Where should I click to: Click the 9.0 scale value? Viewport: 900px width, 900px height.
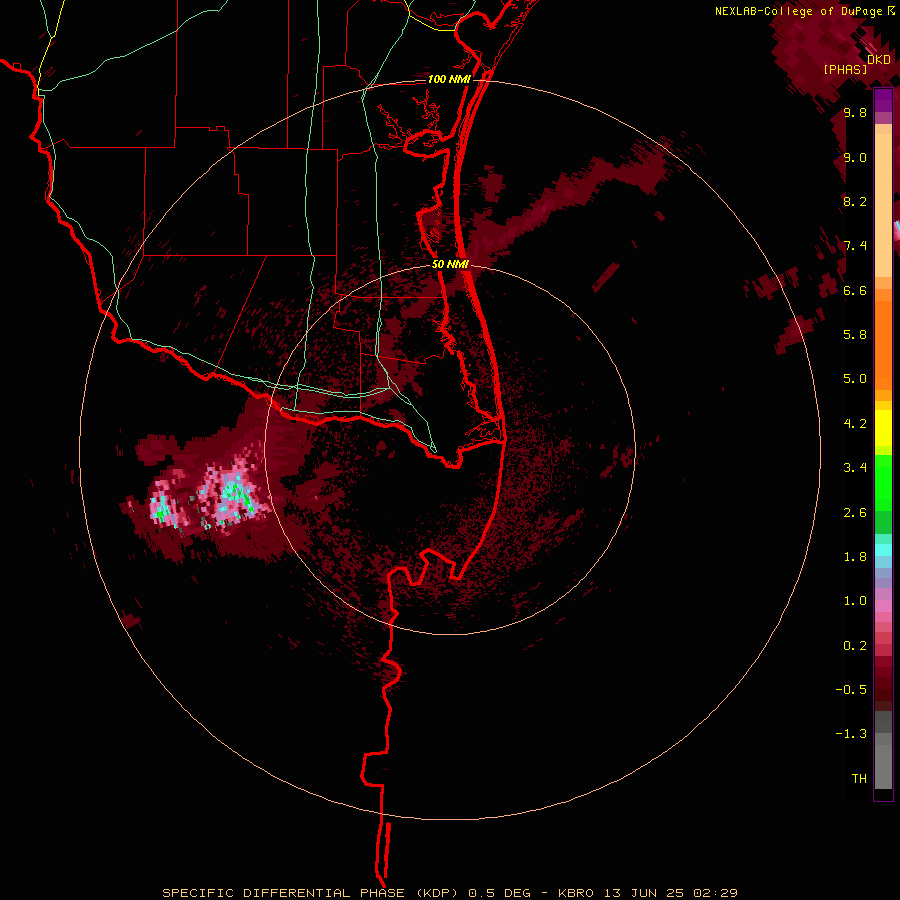[x=855, y=157]
